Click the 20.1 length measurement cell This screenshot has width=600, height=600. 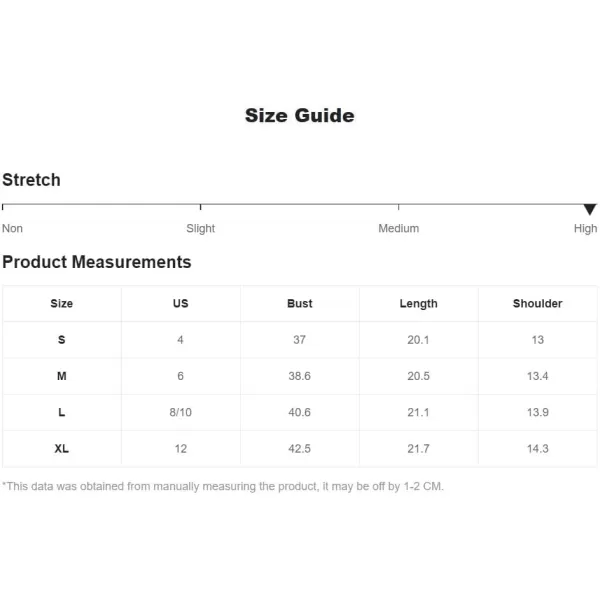coord(418,340)
